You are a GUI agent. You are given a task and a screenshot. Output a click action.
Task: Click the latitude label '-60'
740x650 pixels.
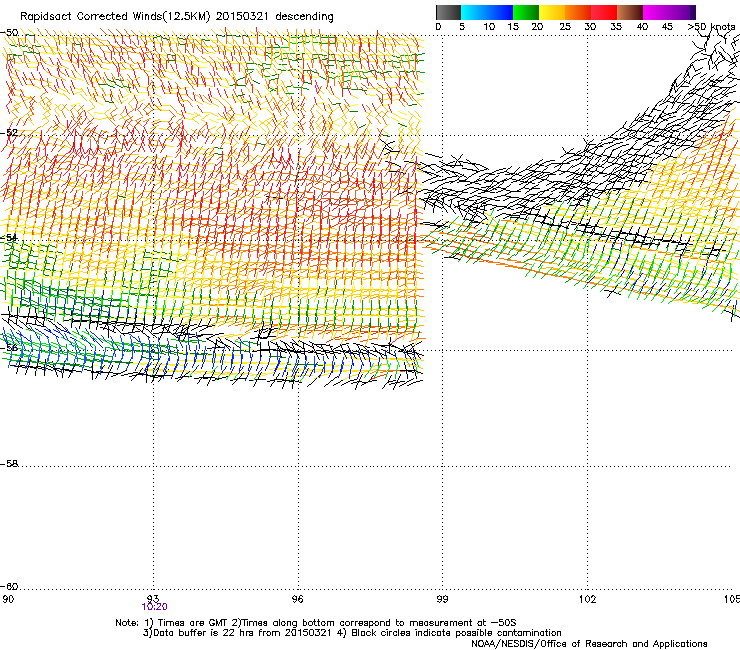9,586
